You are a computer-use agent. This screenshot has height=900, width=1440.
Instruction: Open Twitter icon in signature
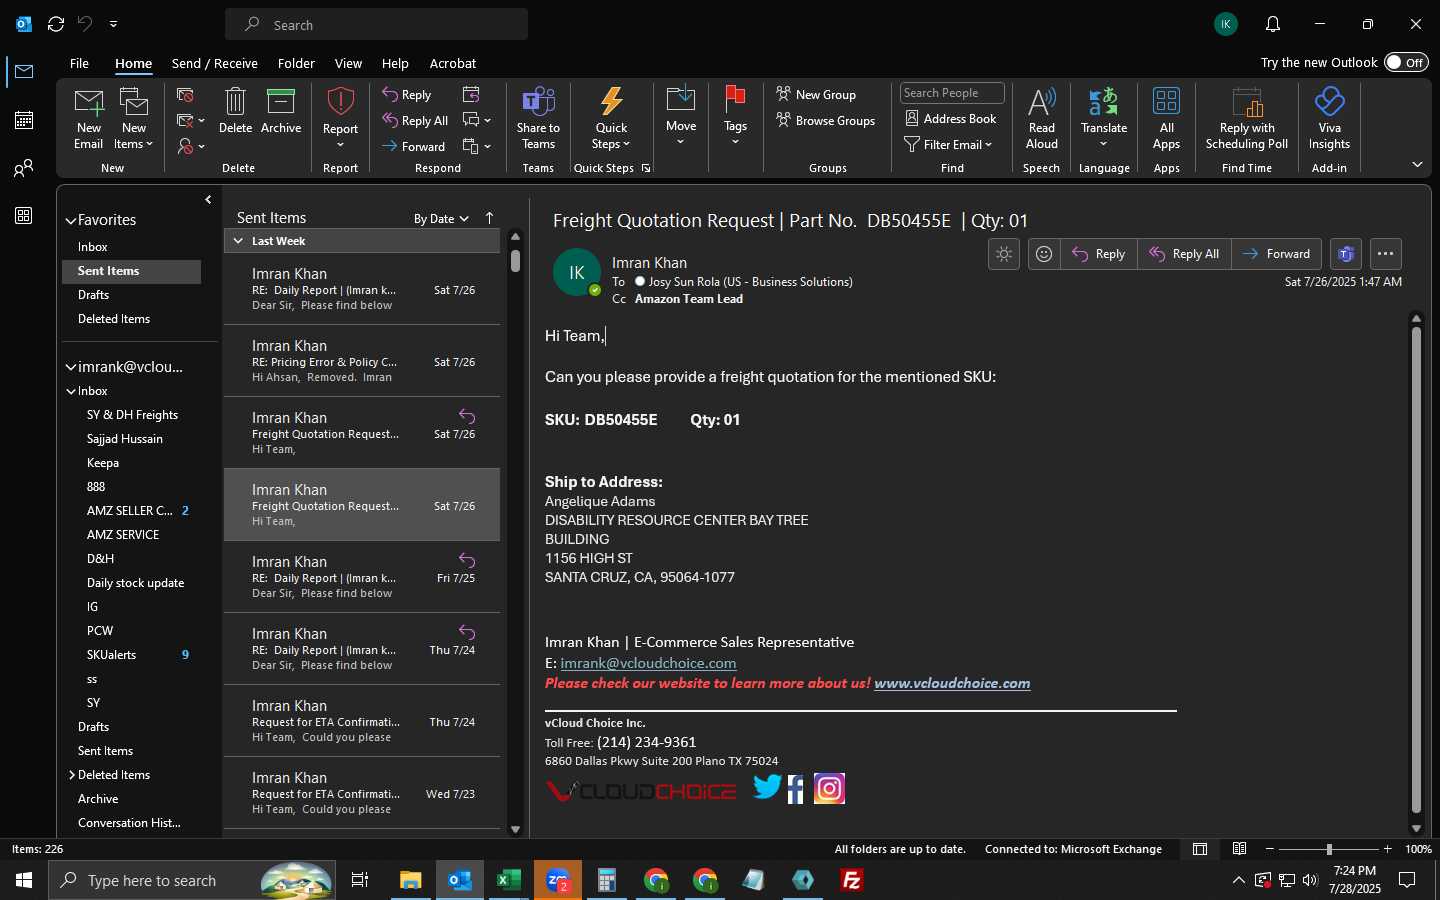767,788
